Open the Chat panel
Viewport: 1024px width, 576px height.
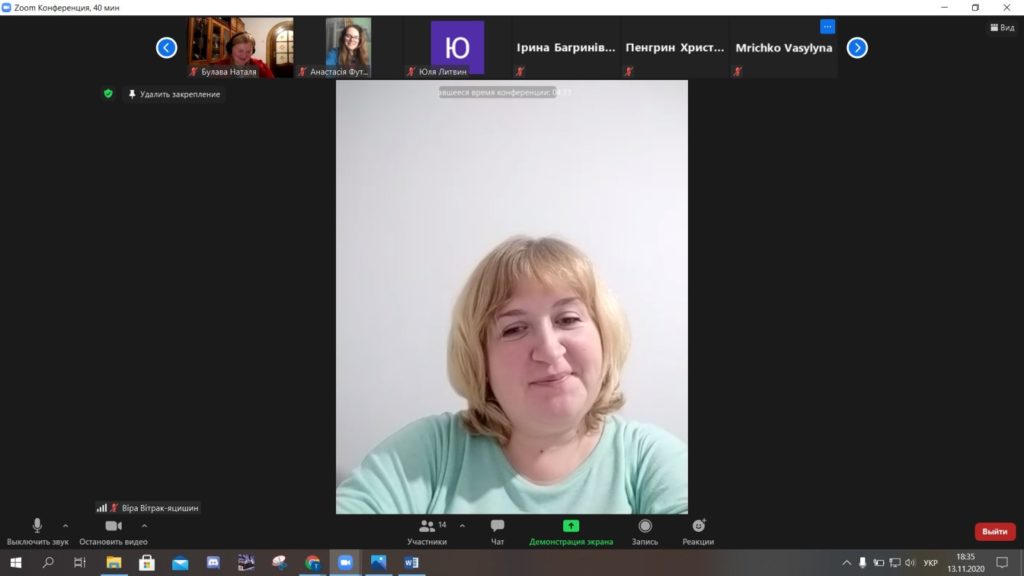click(497, 532)
